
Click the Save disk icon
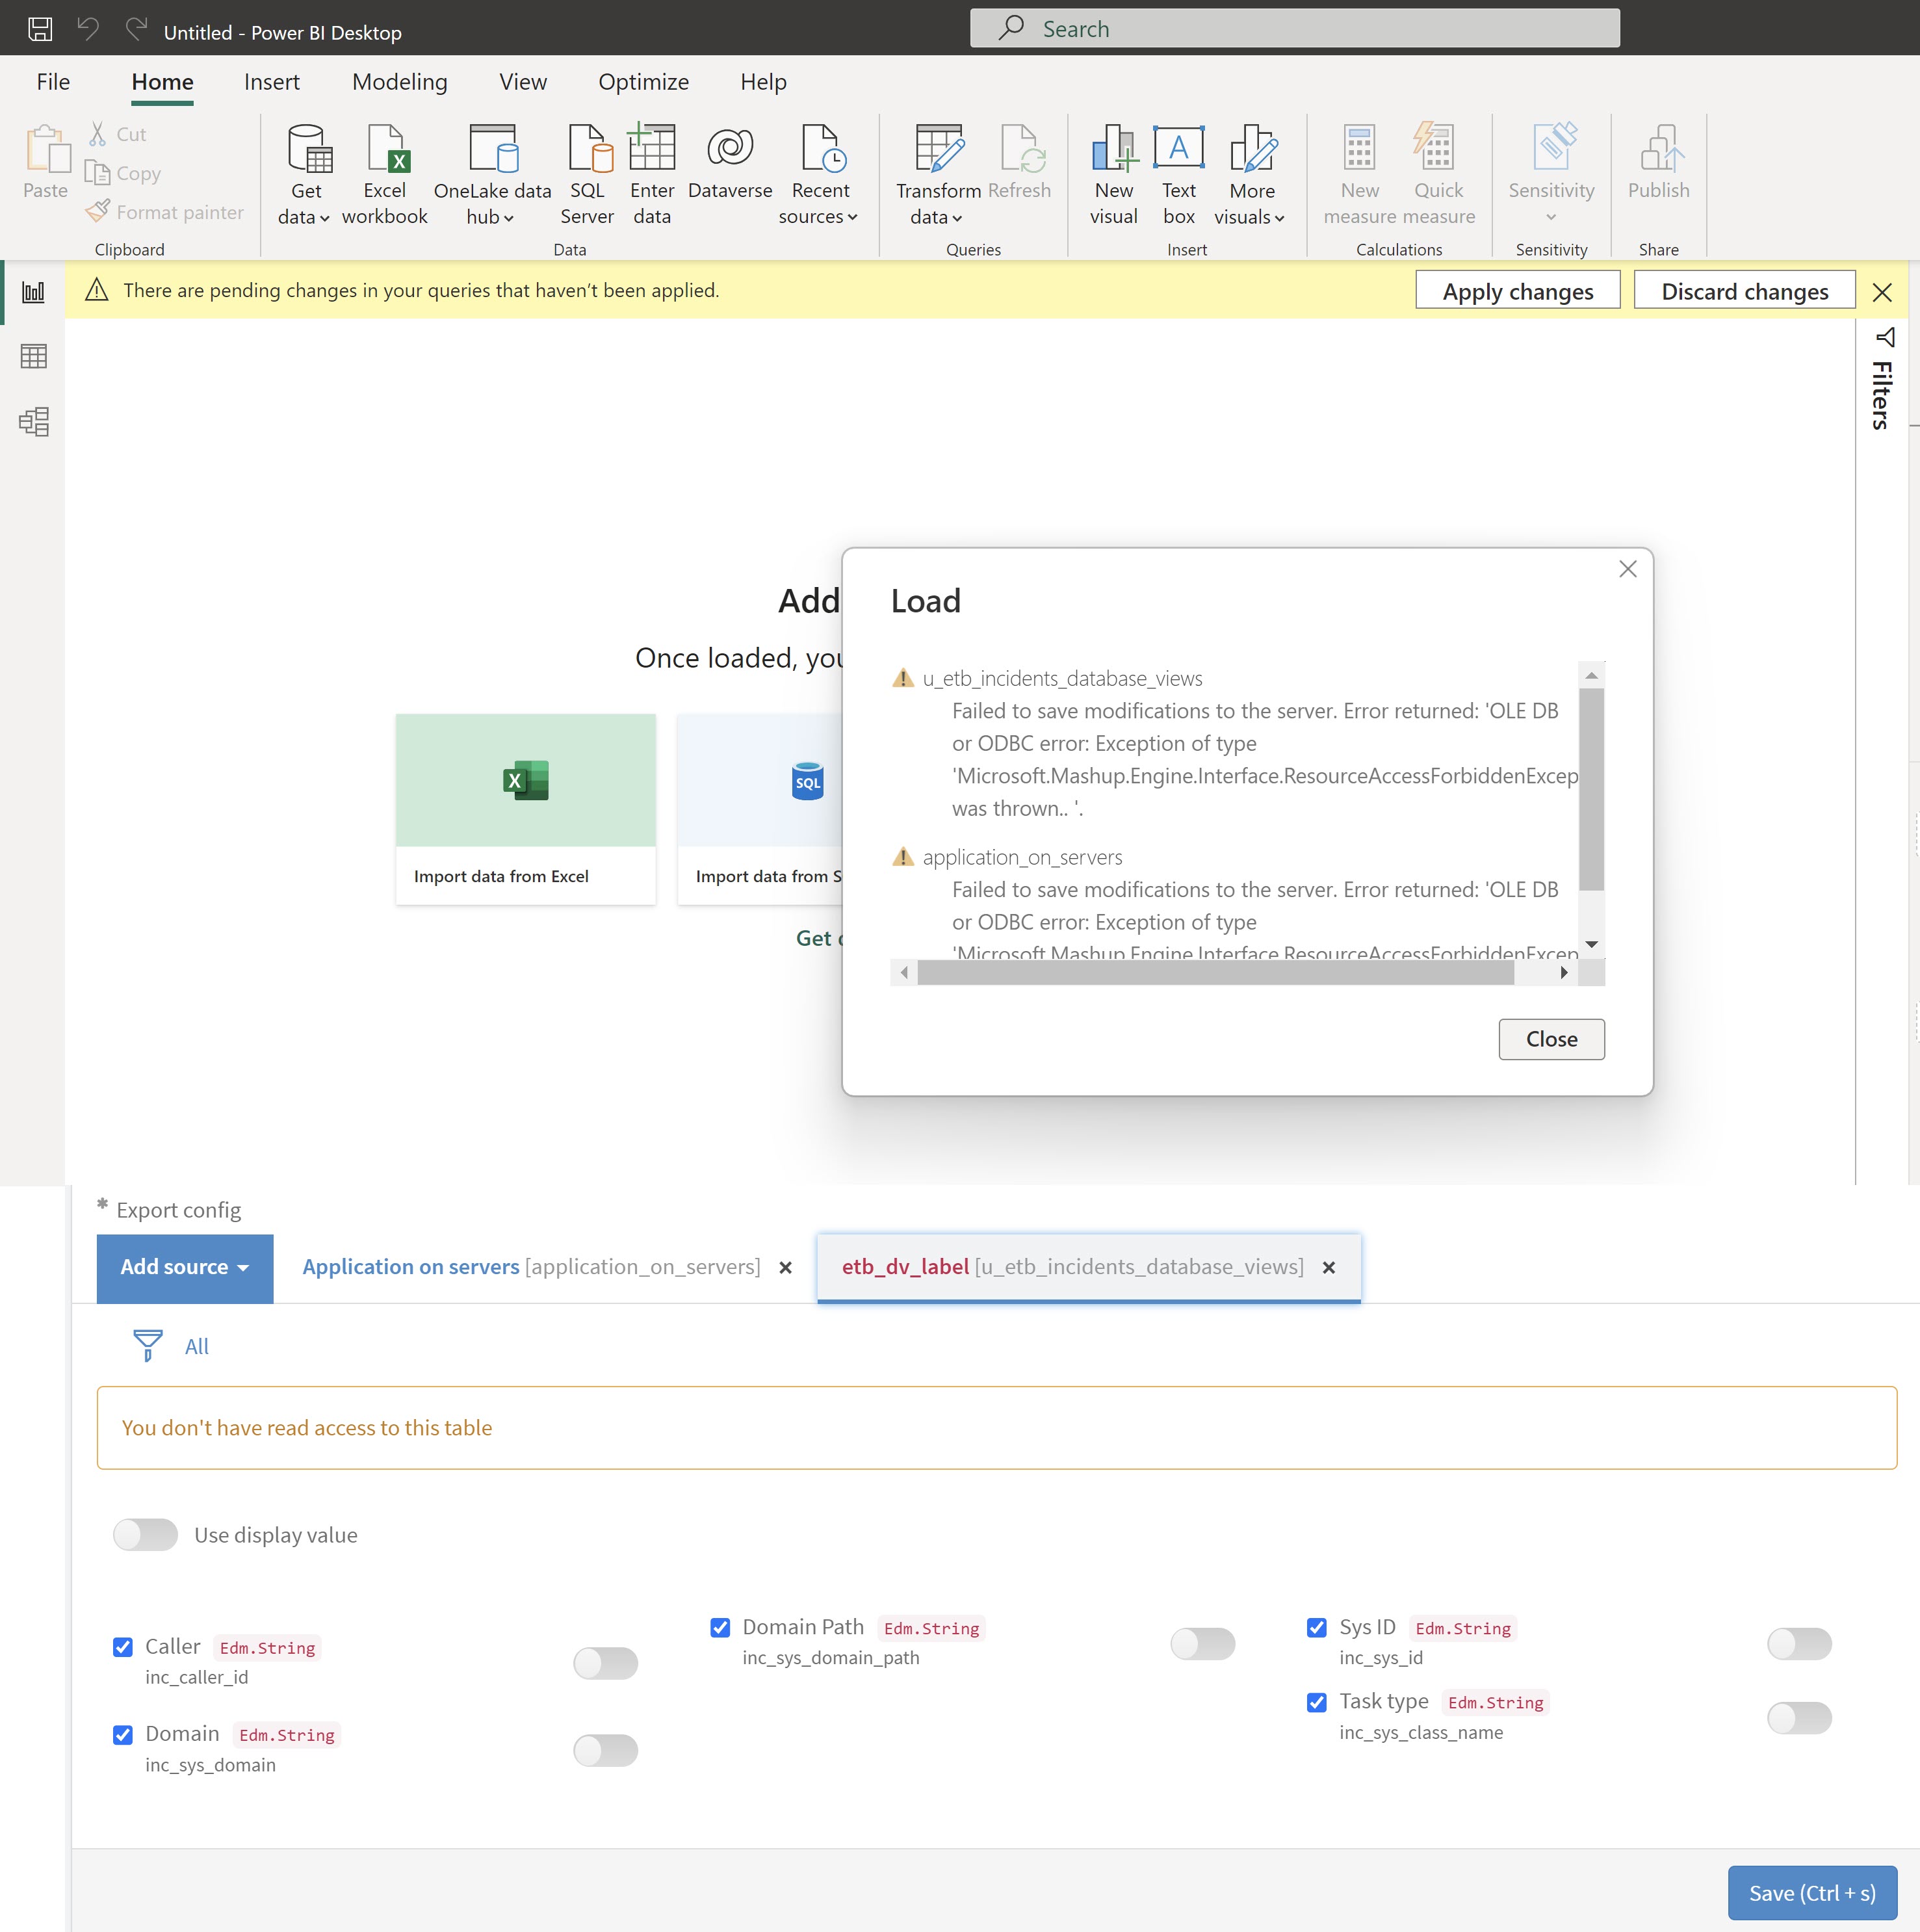click(40, 29)
